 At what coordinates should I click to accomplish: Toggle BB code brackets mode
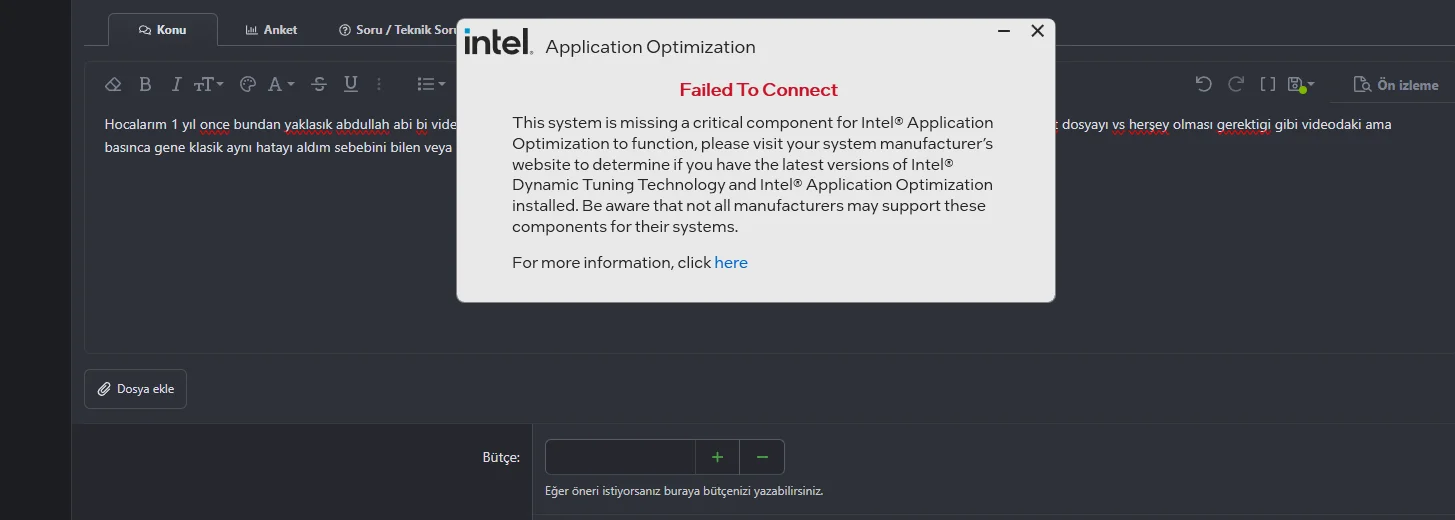[1268, 84]
